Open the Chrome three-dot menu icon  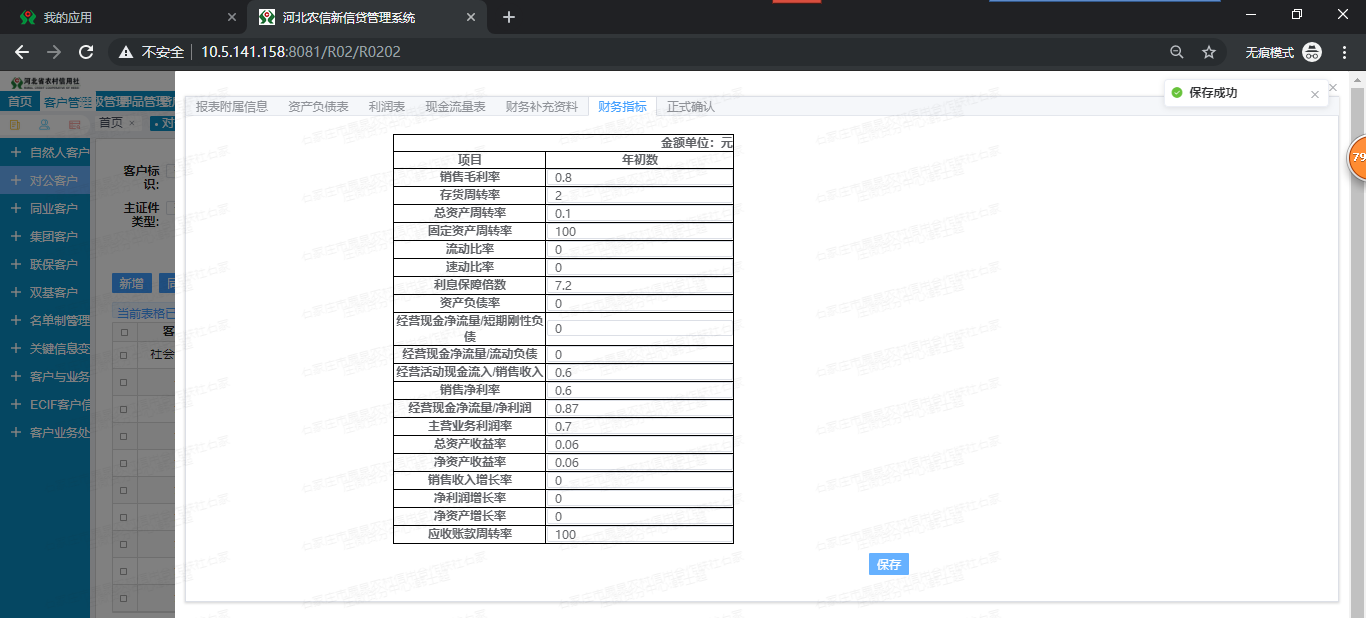point(1344,52)
